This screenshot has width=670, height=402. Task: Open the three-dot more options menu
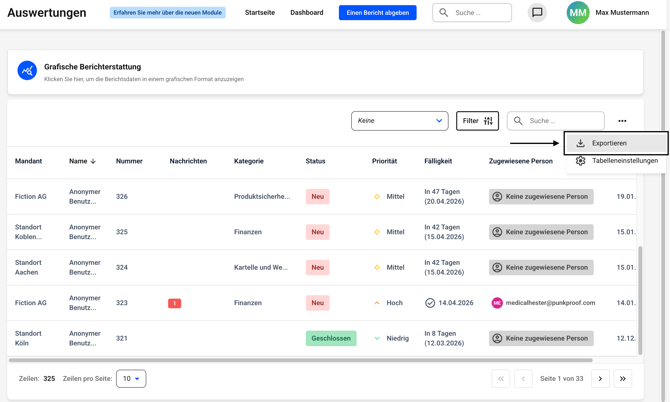622,121
